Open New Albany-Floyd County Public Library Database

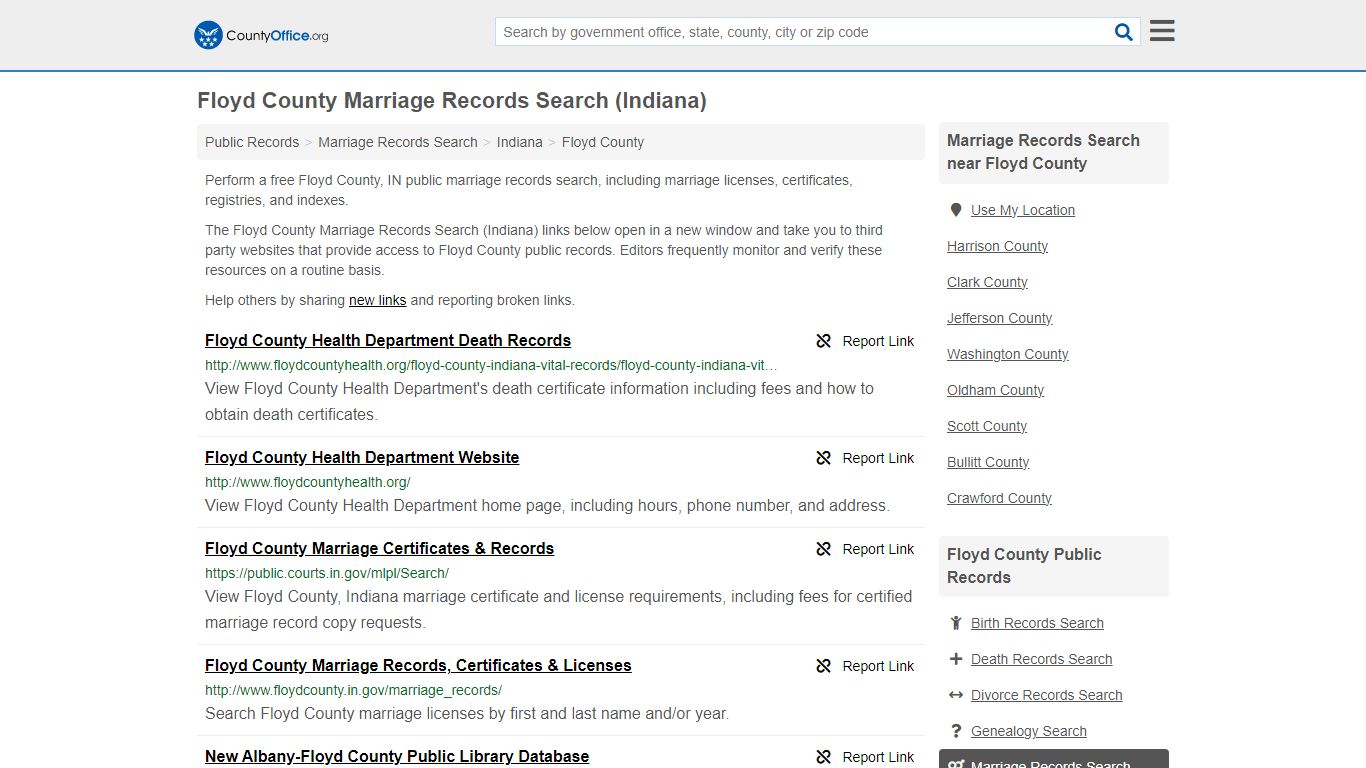click(x=397, y=757)
